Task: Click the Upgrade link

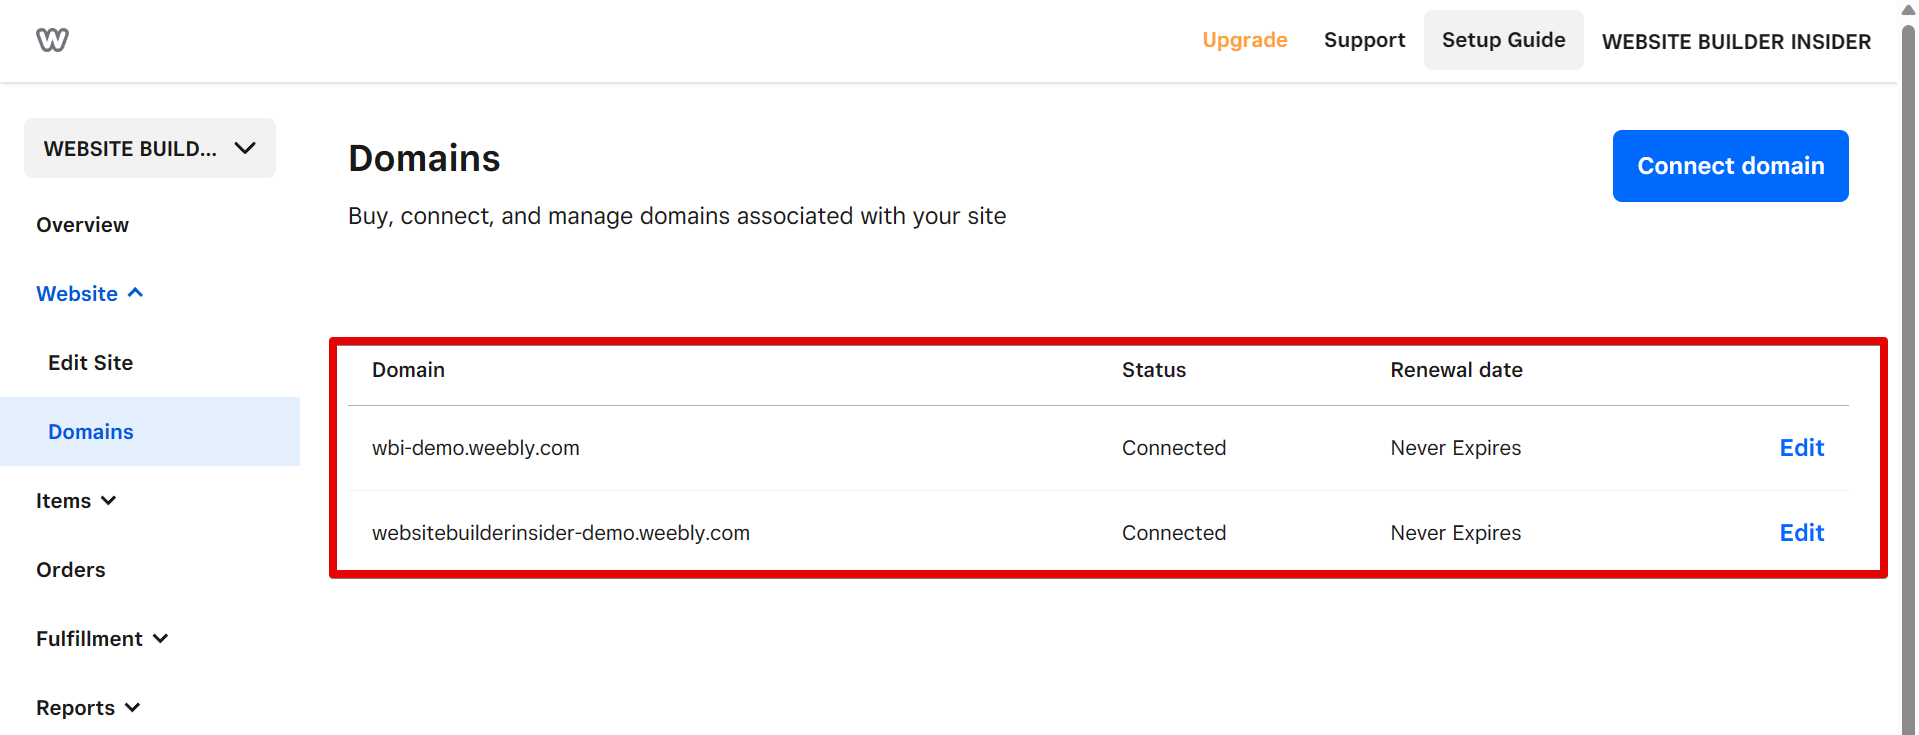Action: pyautogui.click(x=1244, y=40)
